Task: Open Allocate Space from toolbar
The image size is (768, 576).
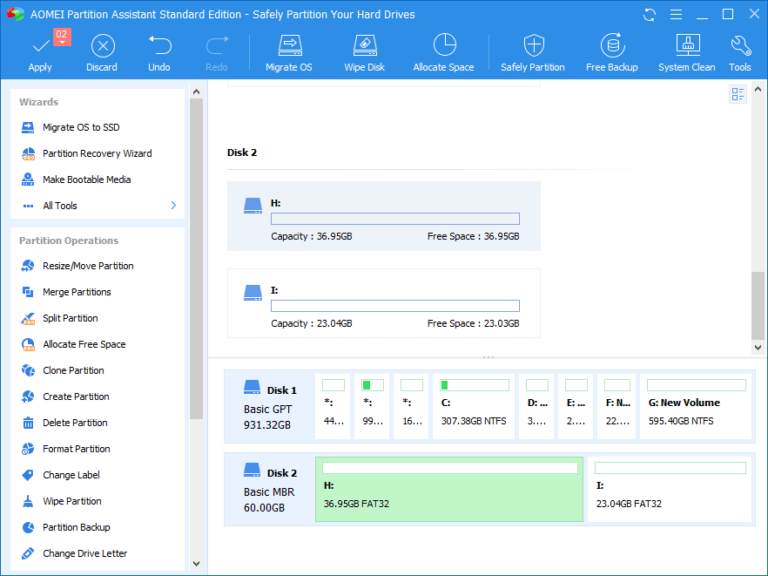Action: tap(444, 54)
